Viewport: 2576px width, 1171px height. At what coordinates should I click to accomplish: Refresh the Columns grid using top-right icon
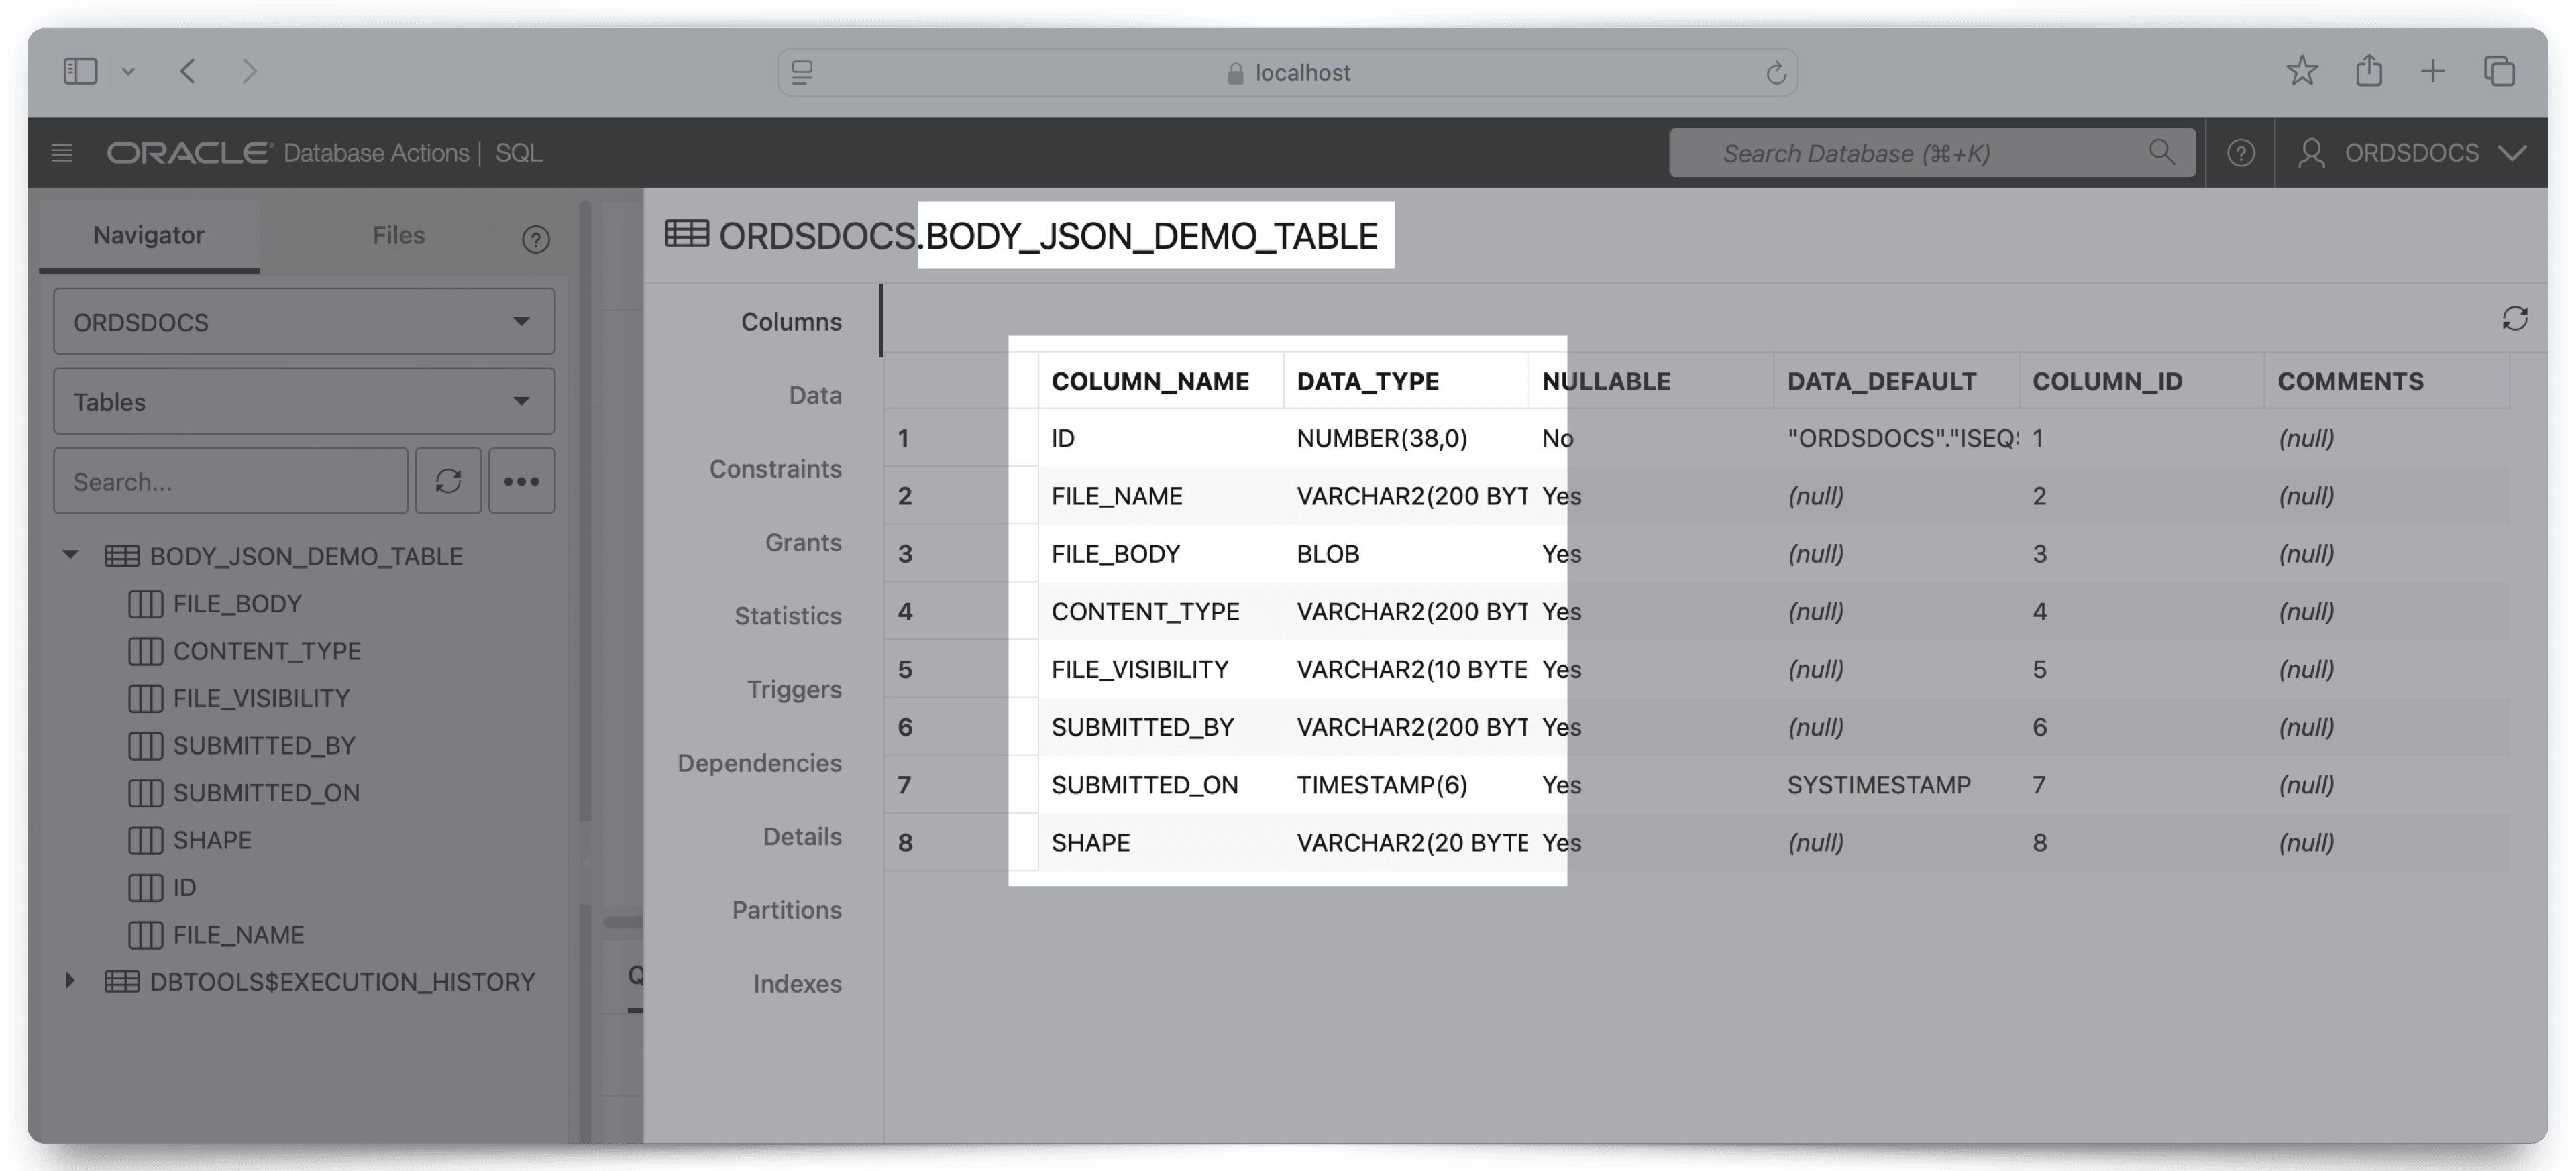pos(2514,318)
